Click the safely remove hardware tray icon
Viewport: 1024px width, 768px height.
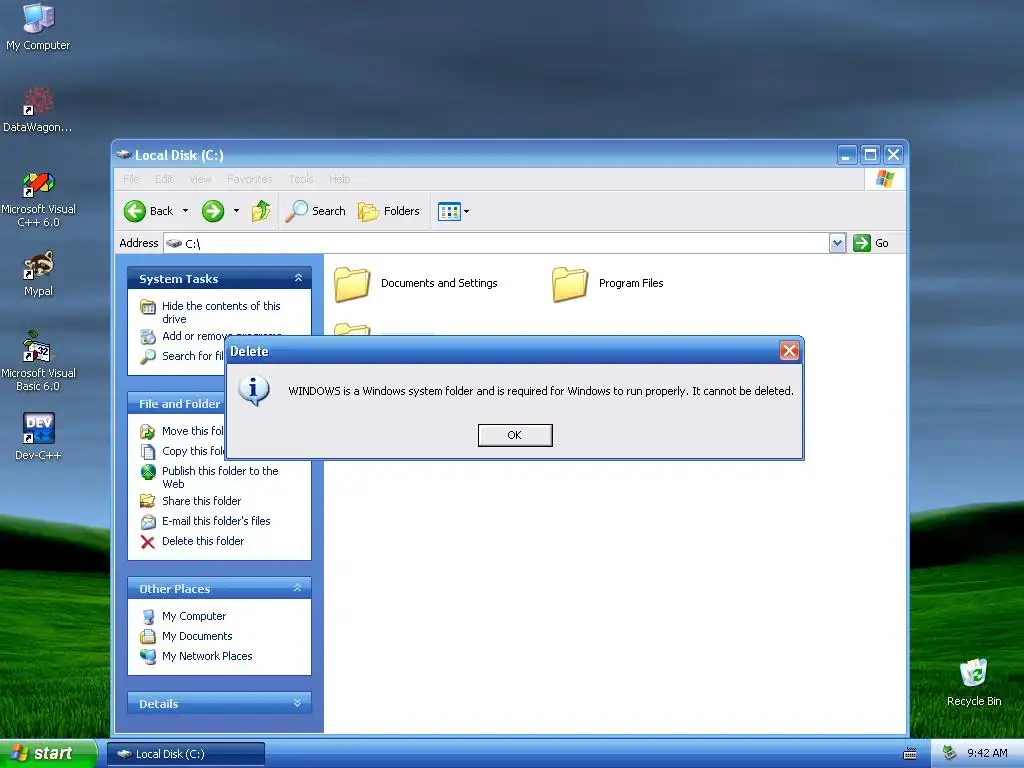click(x=950, y=754)
